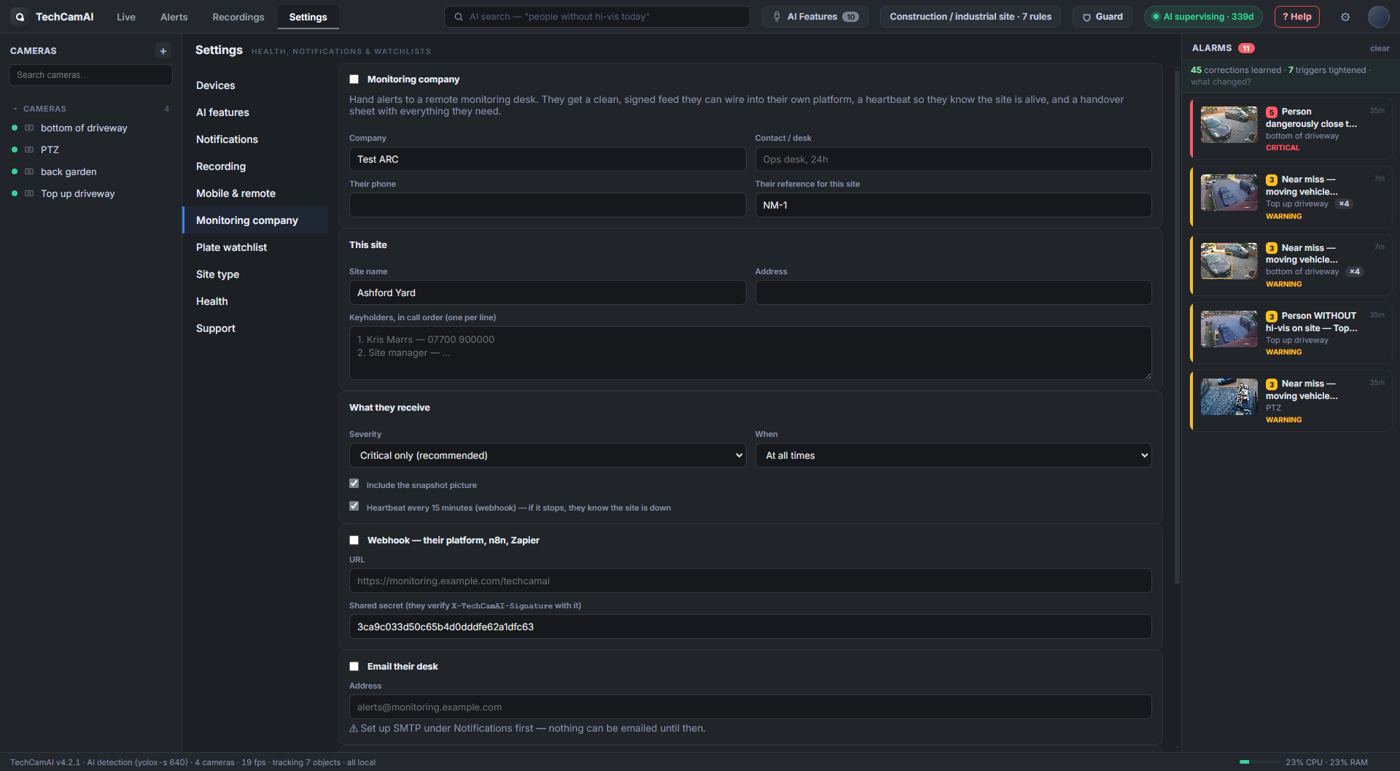1400x771 pixels.
Task: Uncheck Heartbeat every 15 minutes option
Action: [x=354, y=507]
